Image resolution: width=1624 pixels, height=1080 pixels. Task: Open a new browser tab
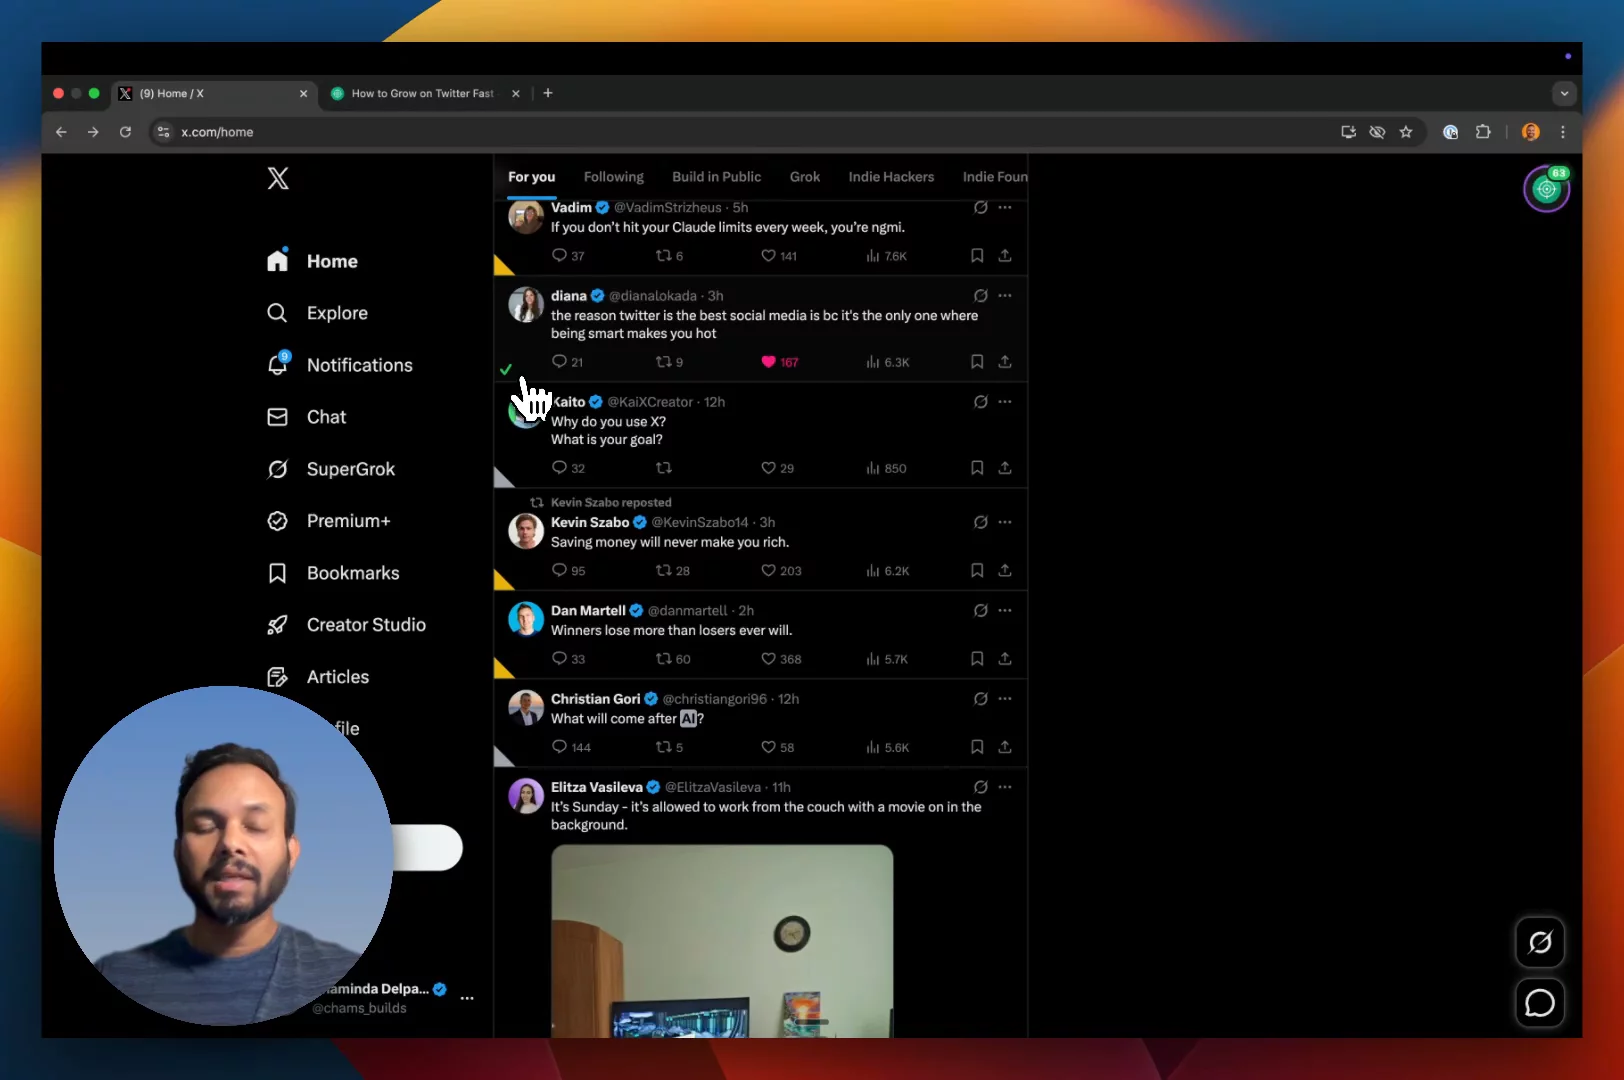pyautogui.click(x=548, y=93)
